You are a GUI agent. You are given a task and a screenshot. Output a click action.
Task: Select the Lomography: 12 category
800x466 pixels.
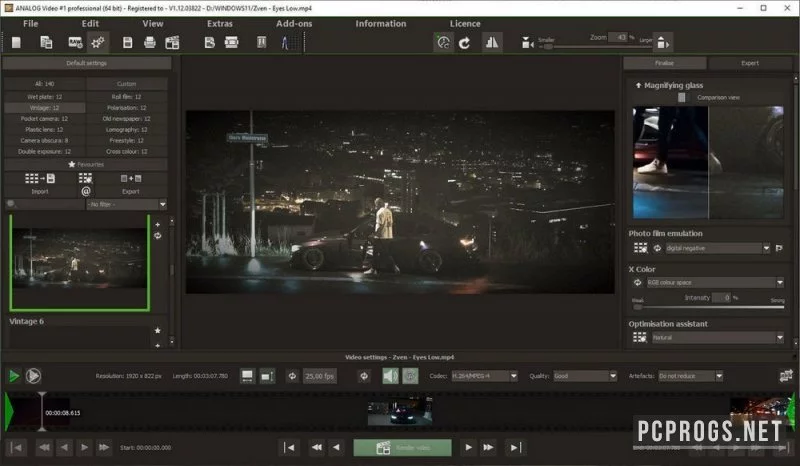pos(127,130)
